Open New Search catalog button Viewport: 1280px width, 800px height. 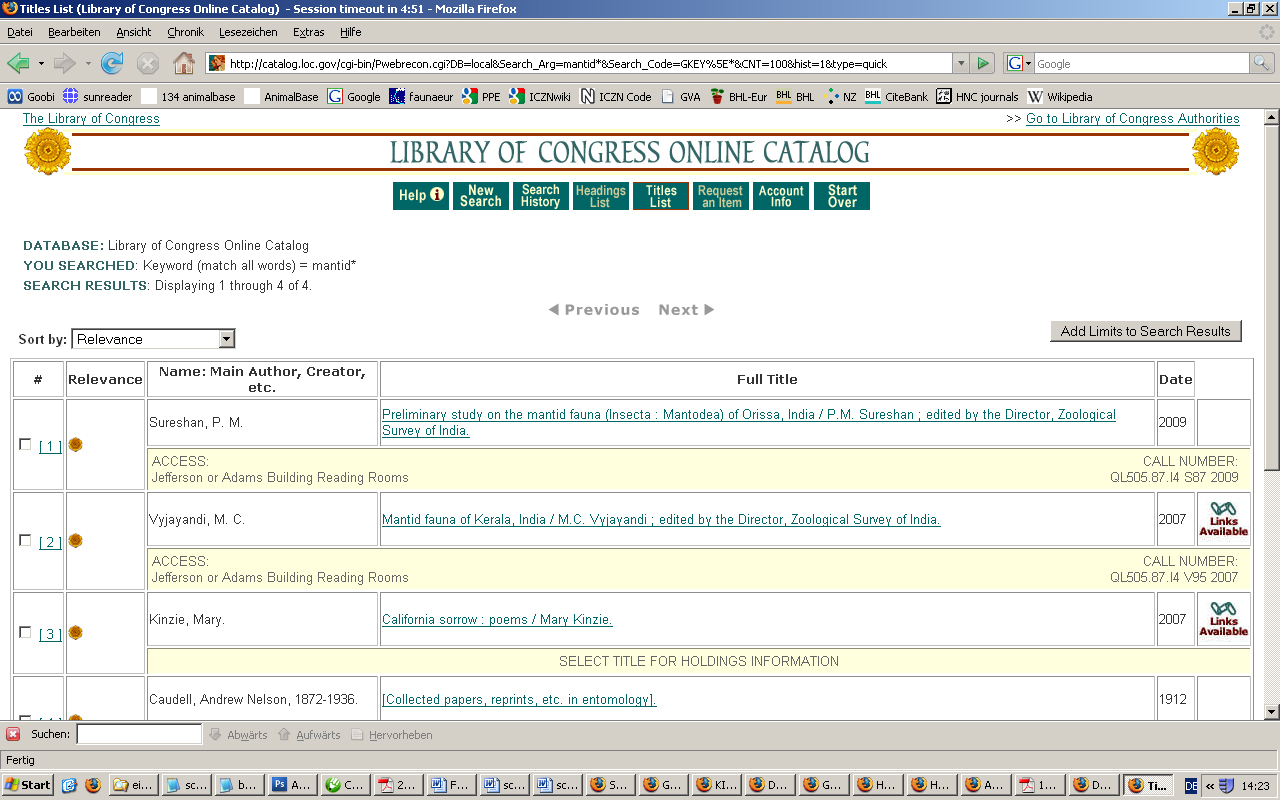[x=480, y=196]
